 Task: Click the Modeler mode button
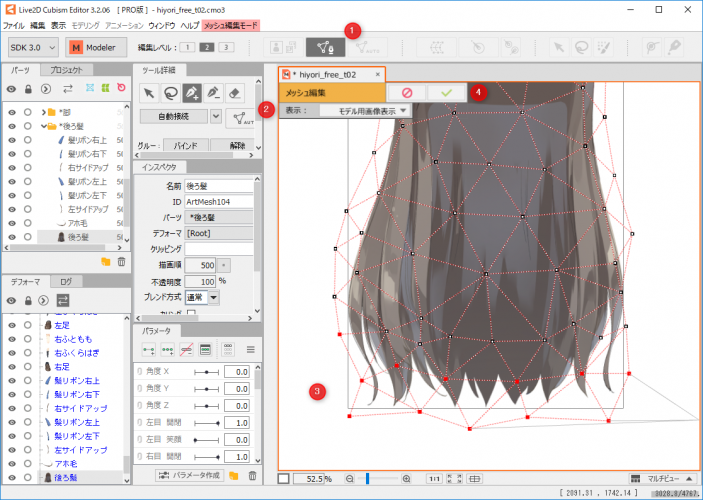95,46
